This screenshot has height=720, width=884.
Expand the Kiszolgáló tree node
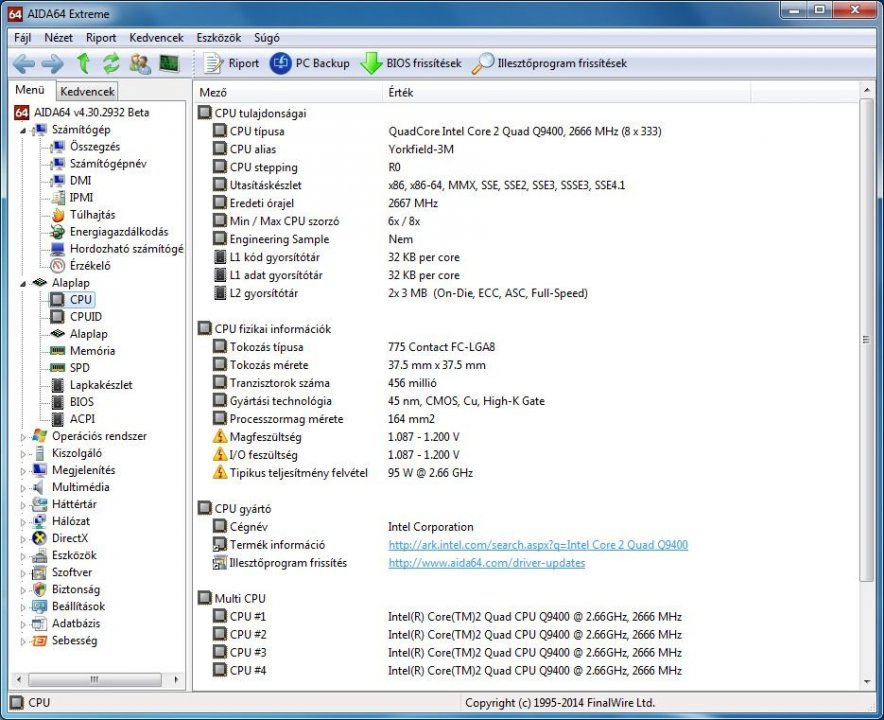[23, 454]
